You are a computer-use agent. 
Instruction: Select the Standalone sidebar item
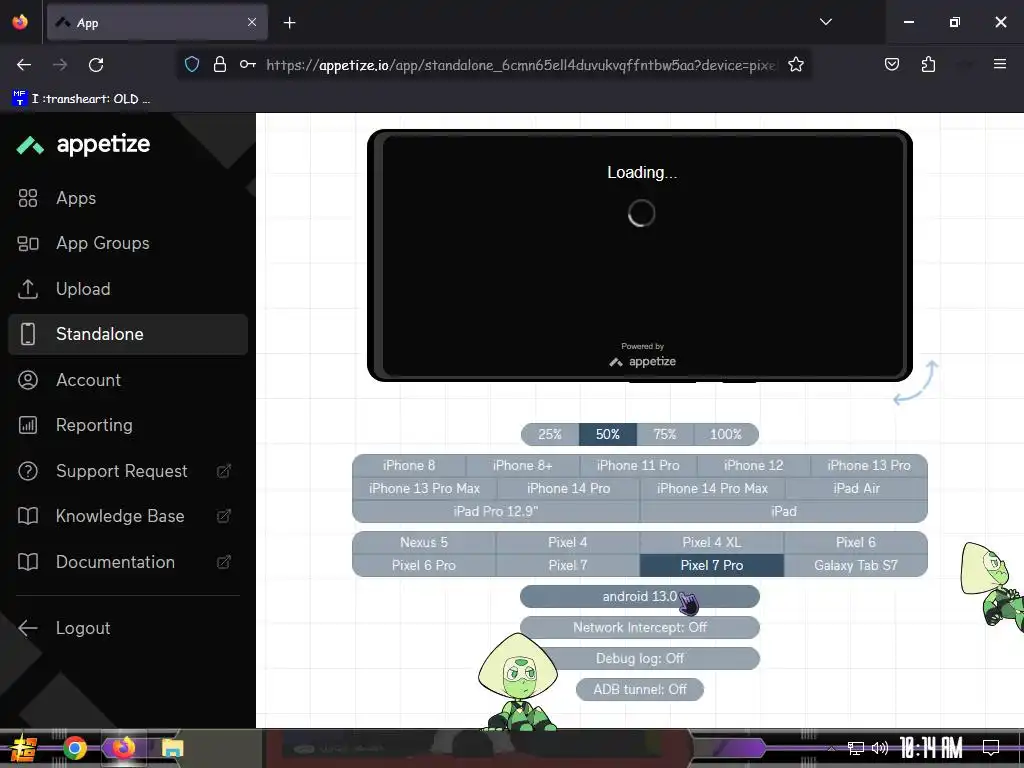coord(127,334)
